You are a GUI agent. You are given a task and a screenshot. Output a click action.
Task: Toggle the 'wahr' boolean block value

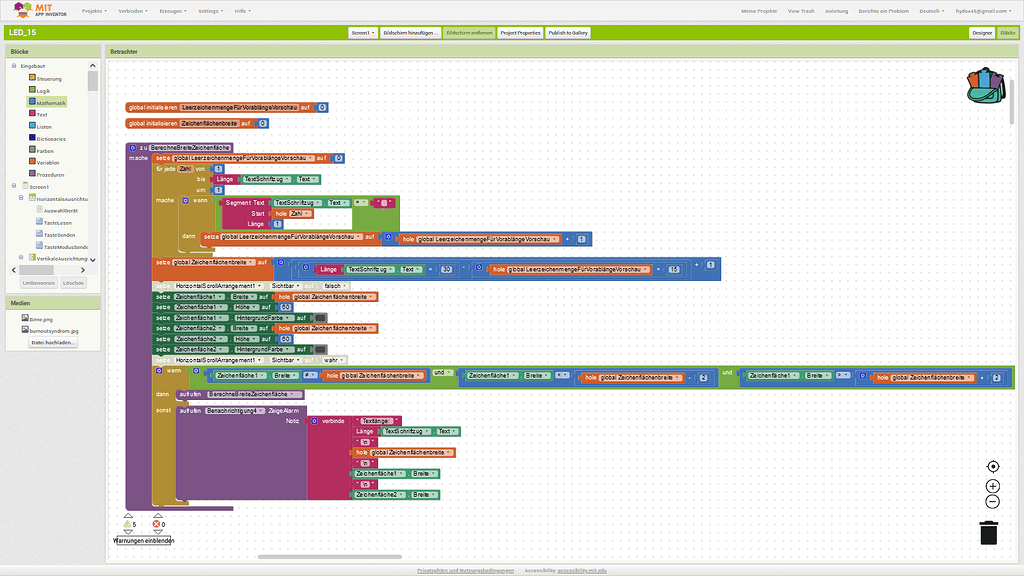(329, 359)
